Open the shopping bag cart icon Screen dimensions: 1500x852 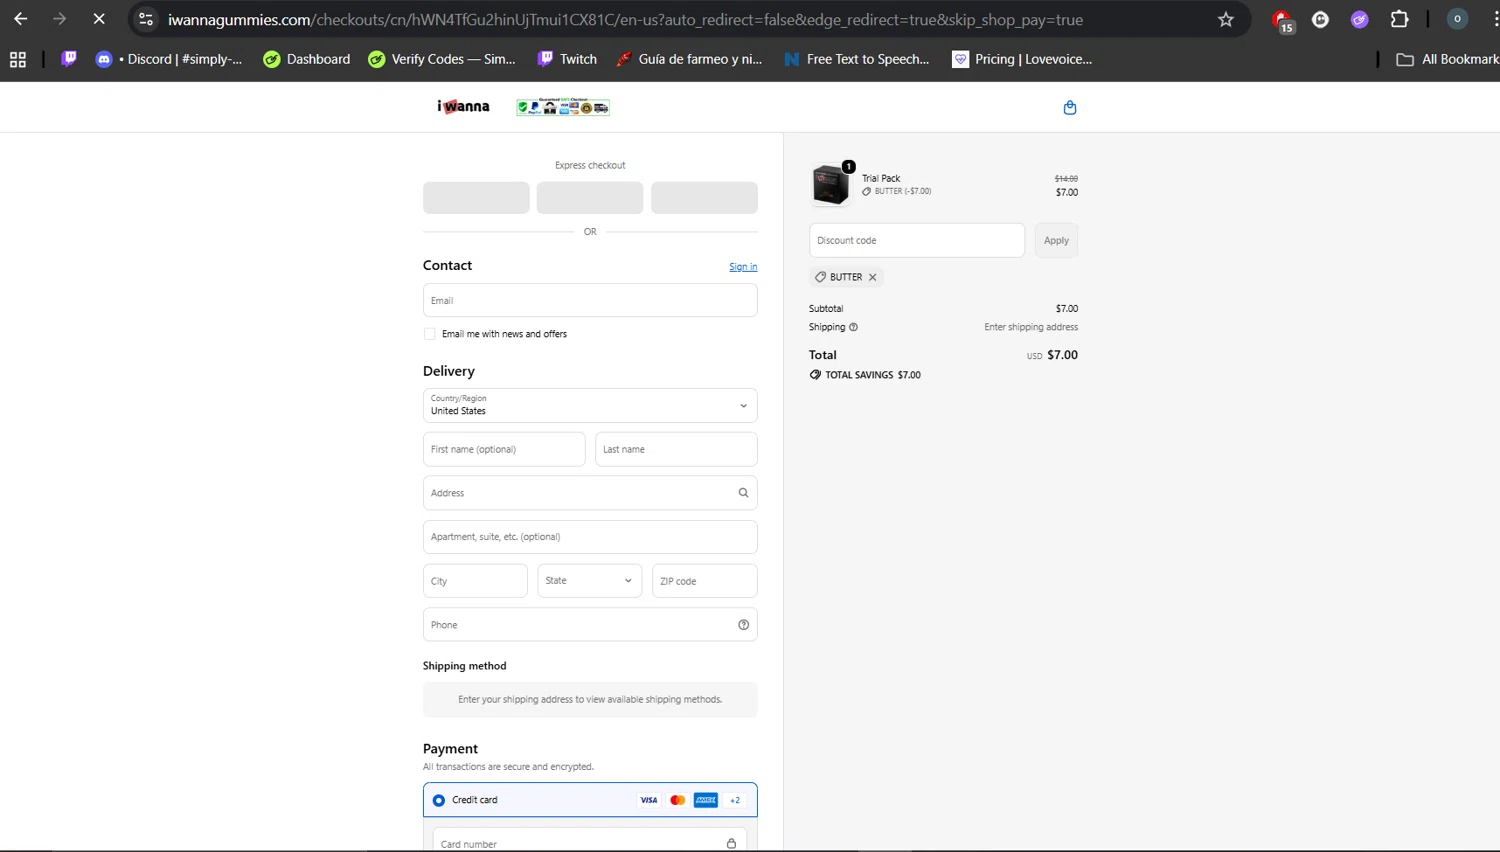pos(1070,107)
